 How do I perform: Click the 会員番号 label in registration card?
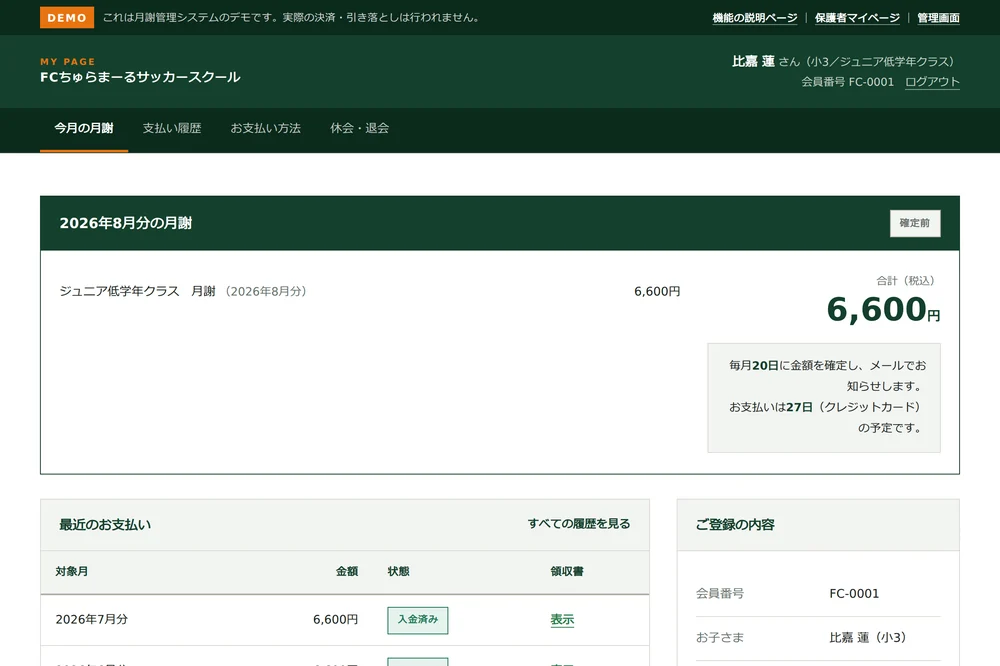point(719,594)
